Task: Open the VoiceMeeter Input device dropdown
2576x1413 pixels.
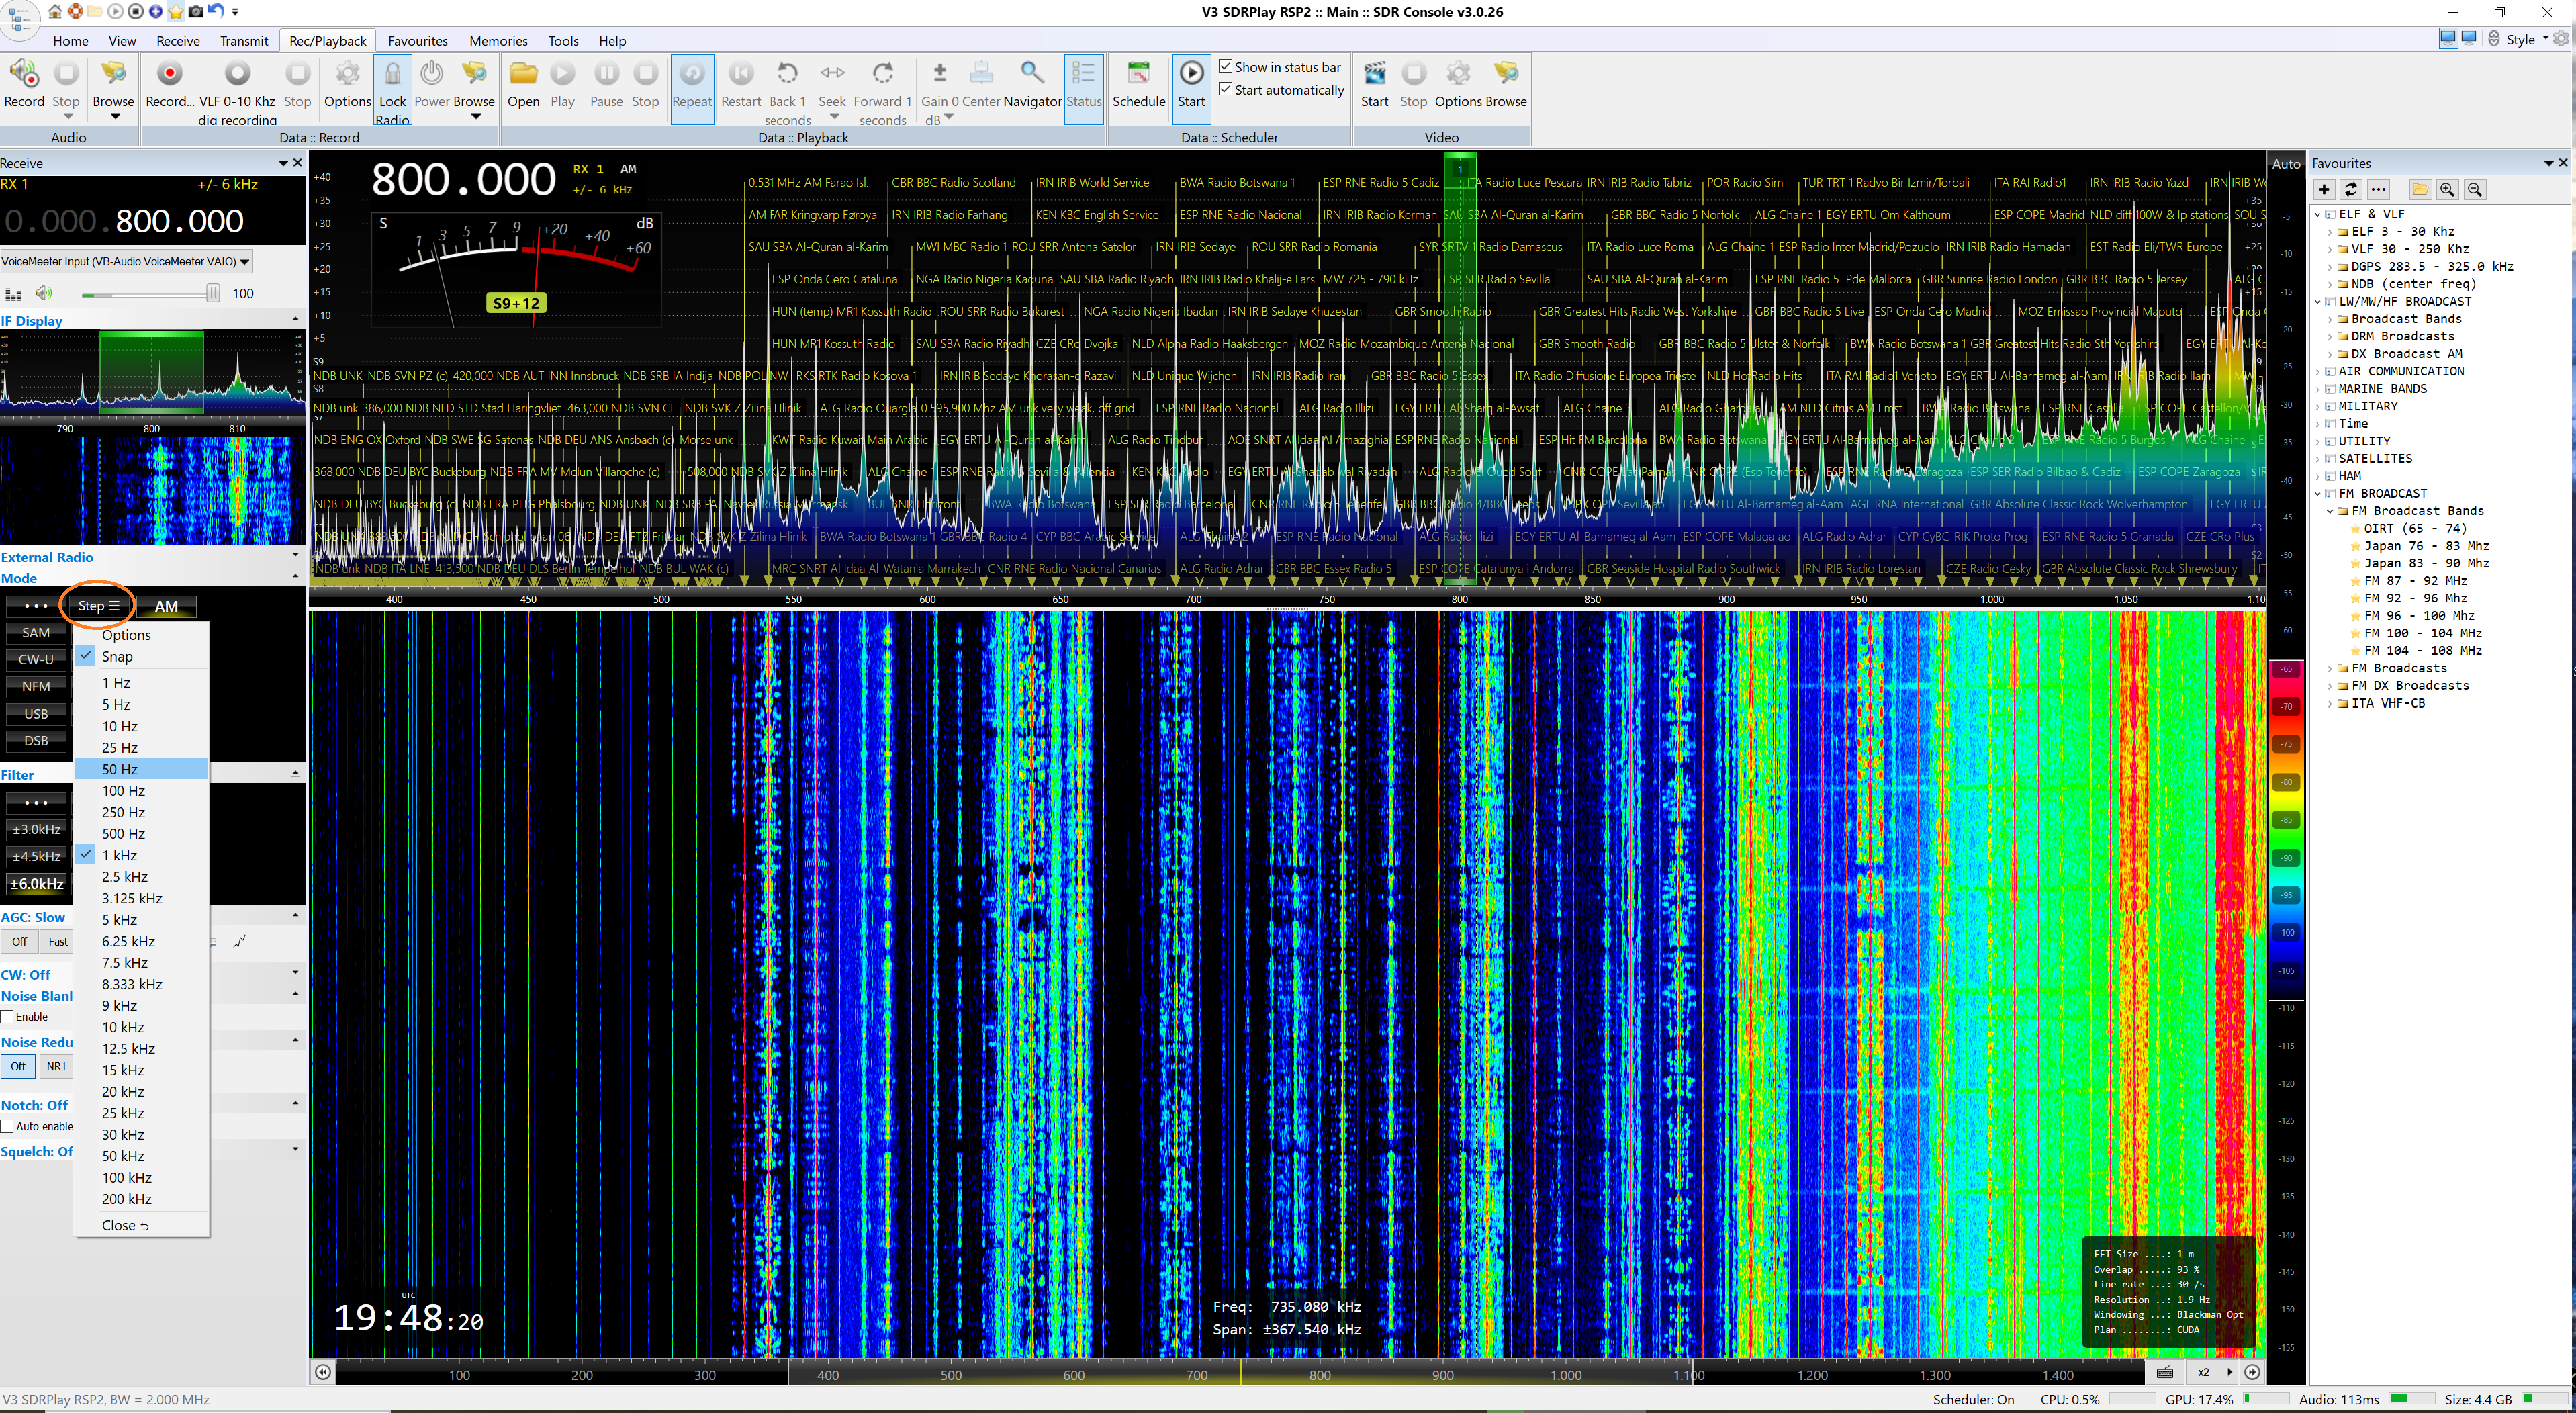Action: point(244,262)
